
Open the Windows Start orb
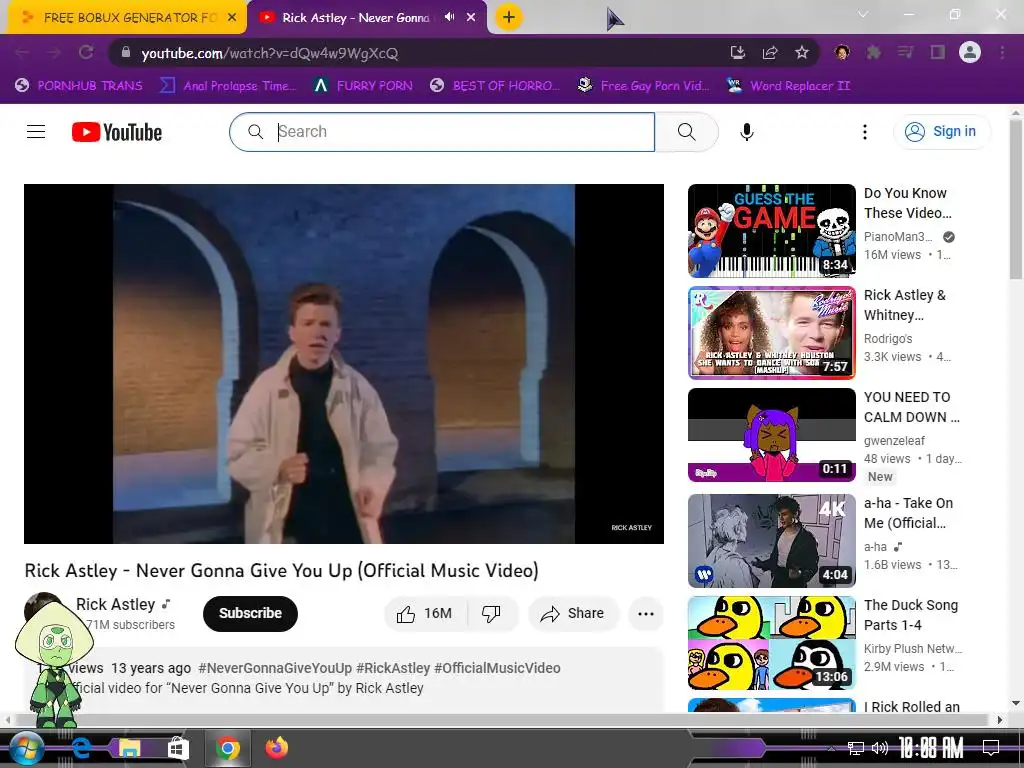tap(25, 748)
